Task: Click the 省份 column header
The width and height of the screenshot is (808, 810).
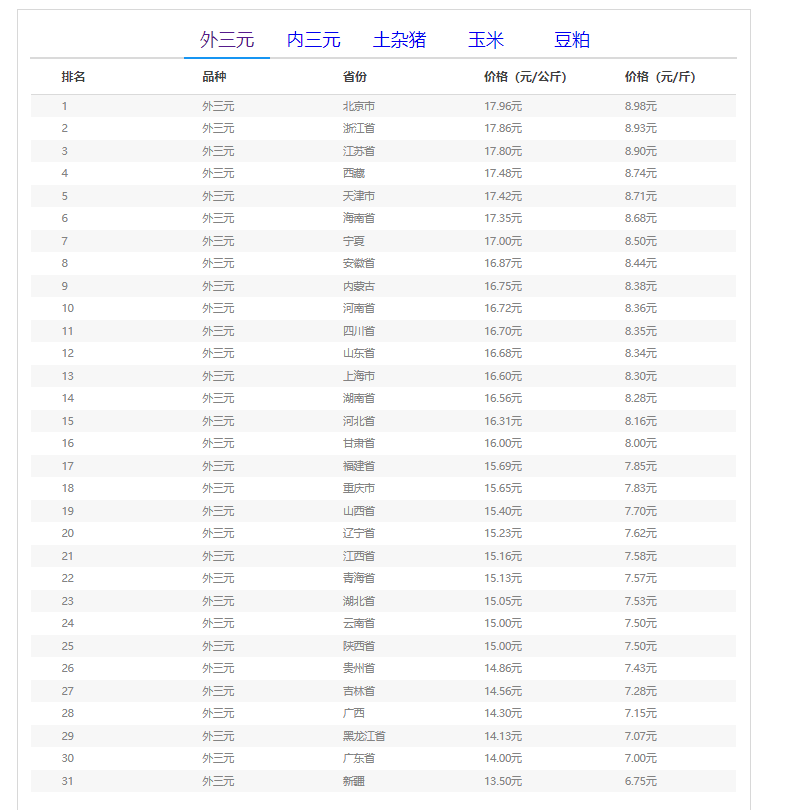Action: click(355, 77)
